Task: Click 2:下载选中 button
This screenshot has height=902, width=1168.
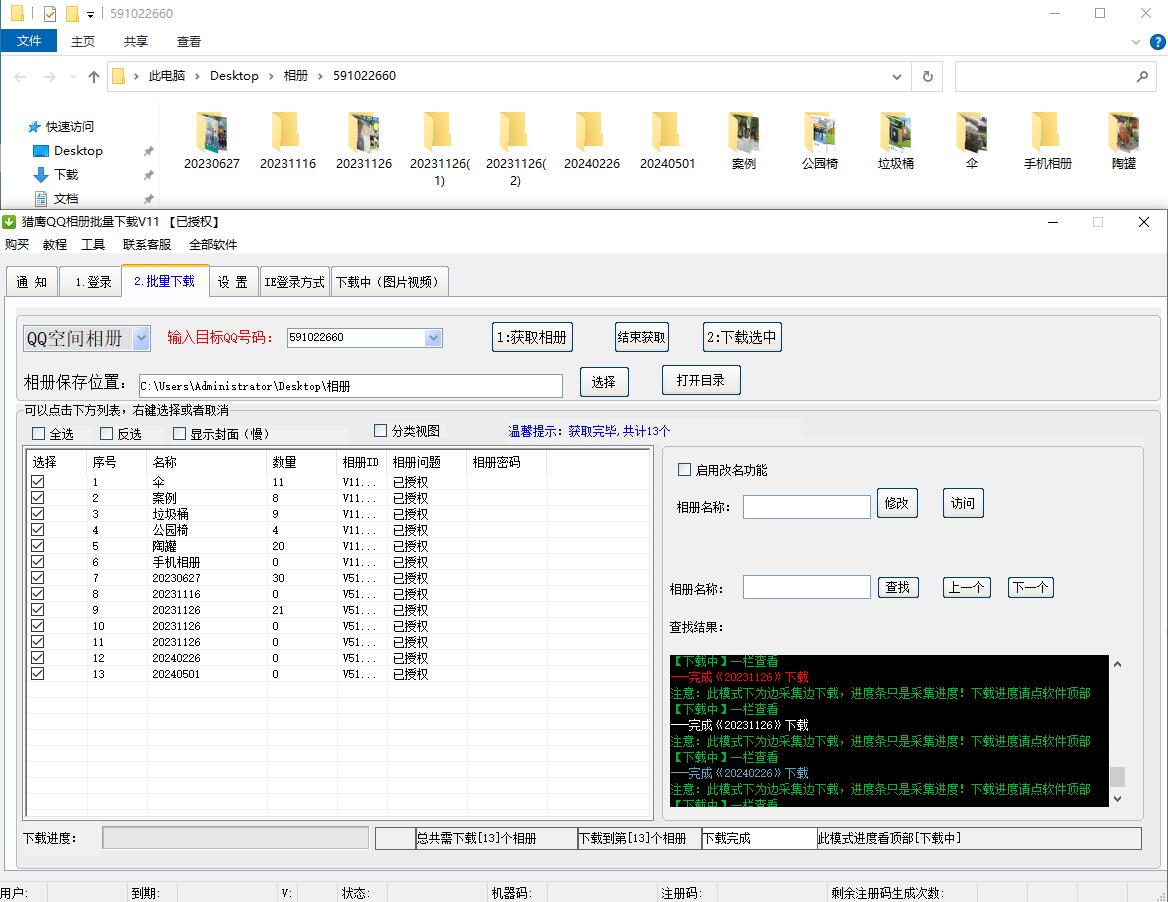Action: click(x=742, y=337)
